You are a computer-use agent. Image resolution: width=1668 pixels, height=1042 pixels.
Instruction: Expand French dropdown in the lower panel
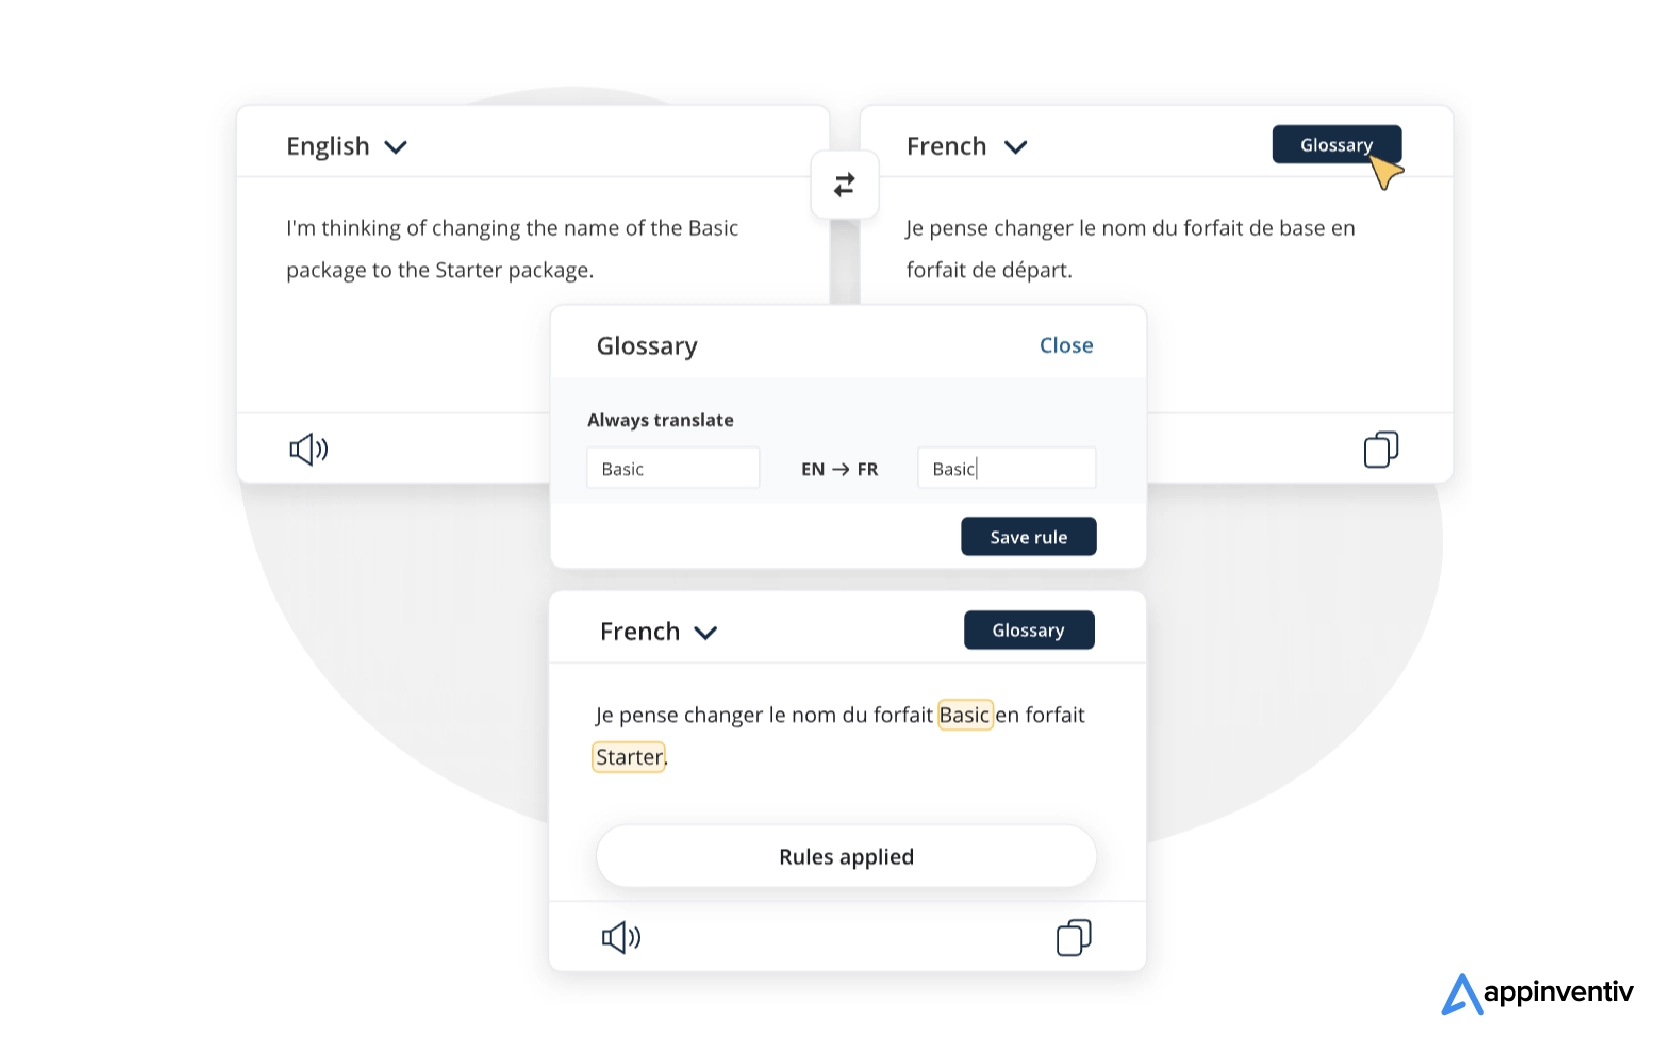click(x=658, y=632)
